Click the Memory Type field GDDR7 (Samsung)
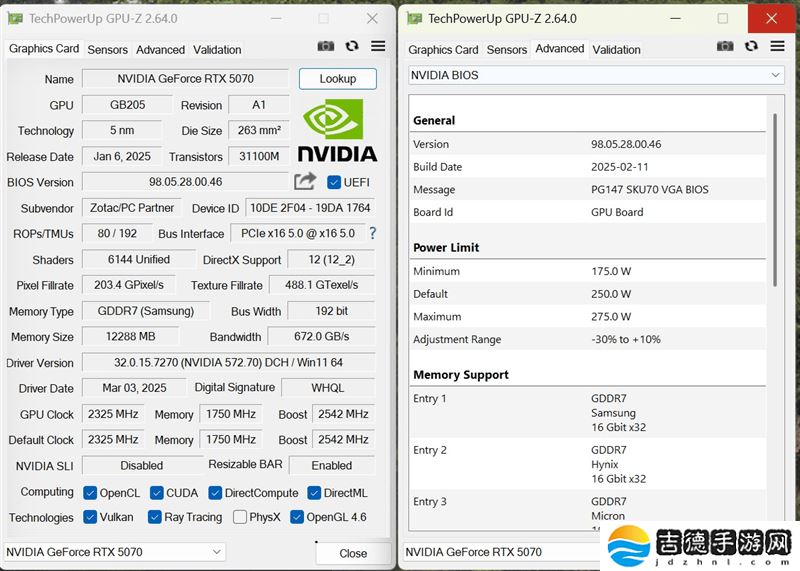 pos(146,311)
